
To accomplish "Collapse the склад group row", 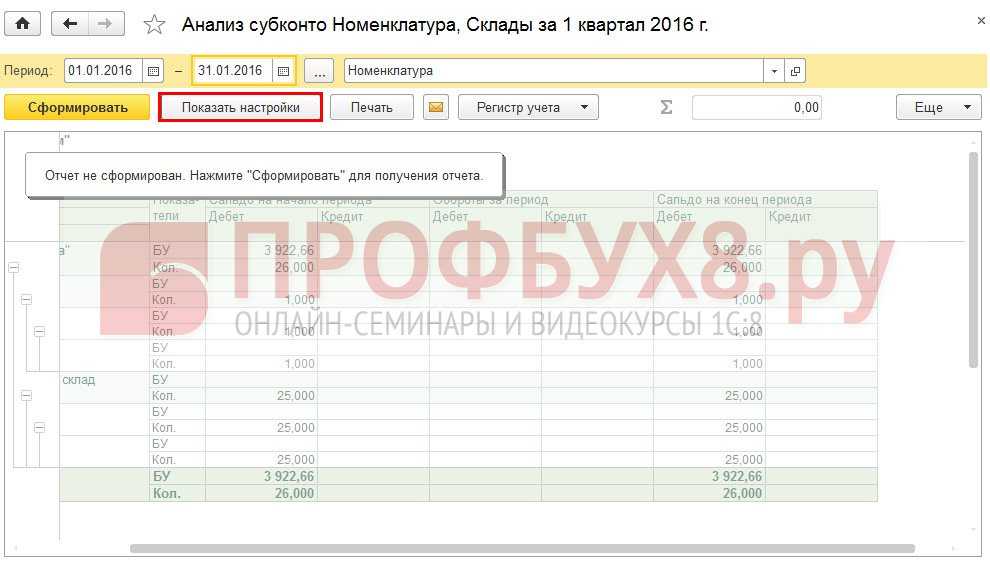I will [x=27, y=396].
